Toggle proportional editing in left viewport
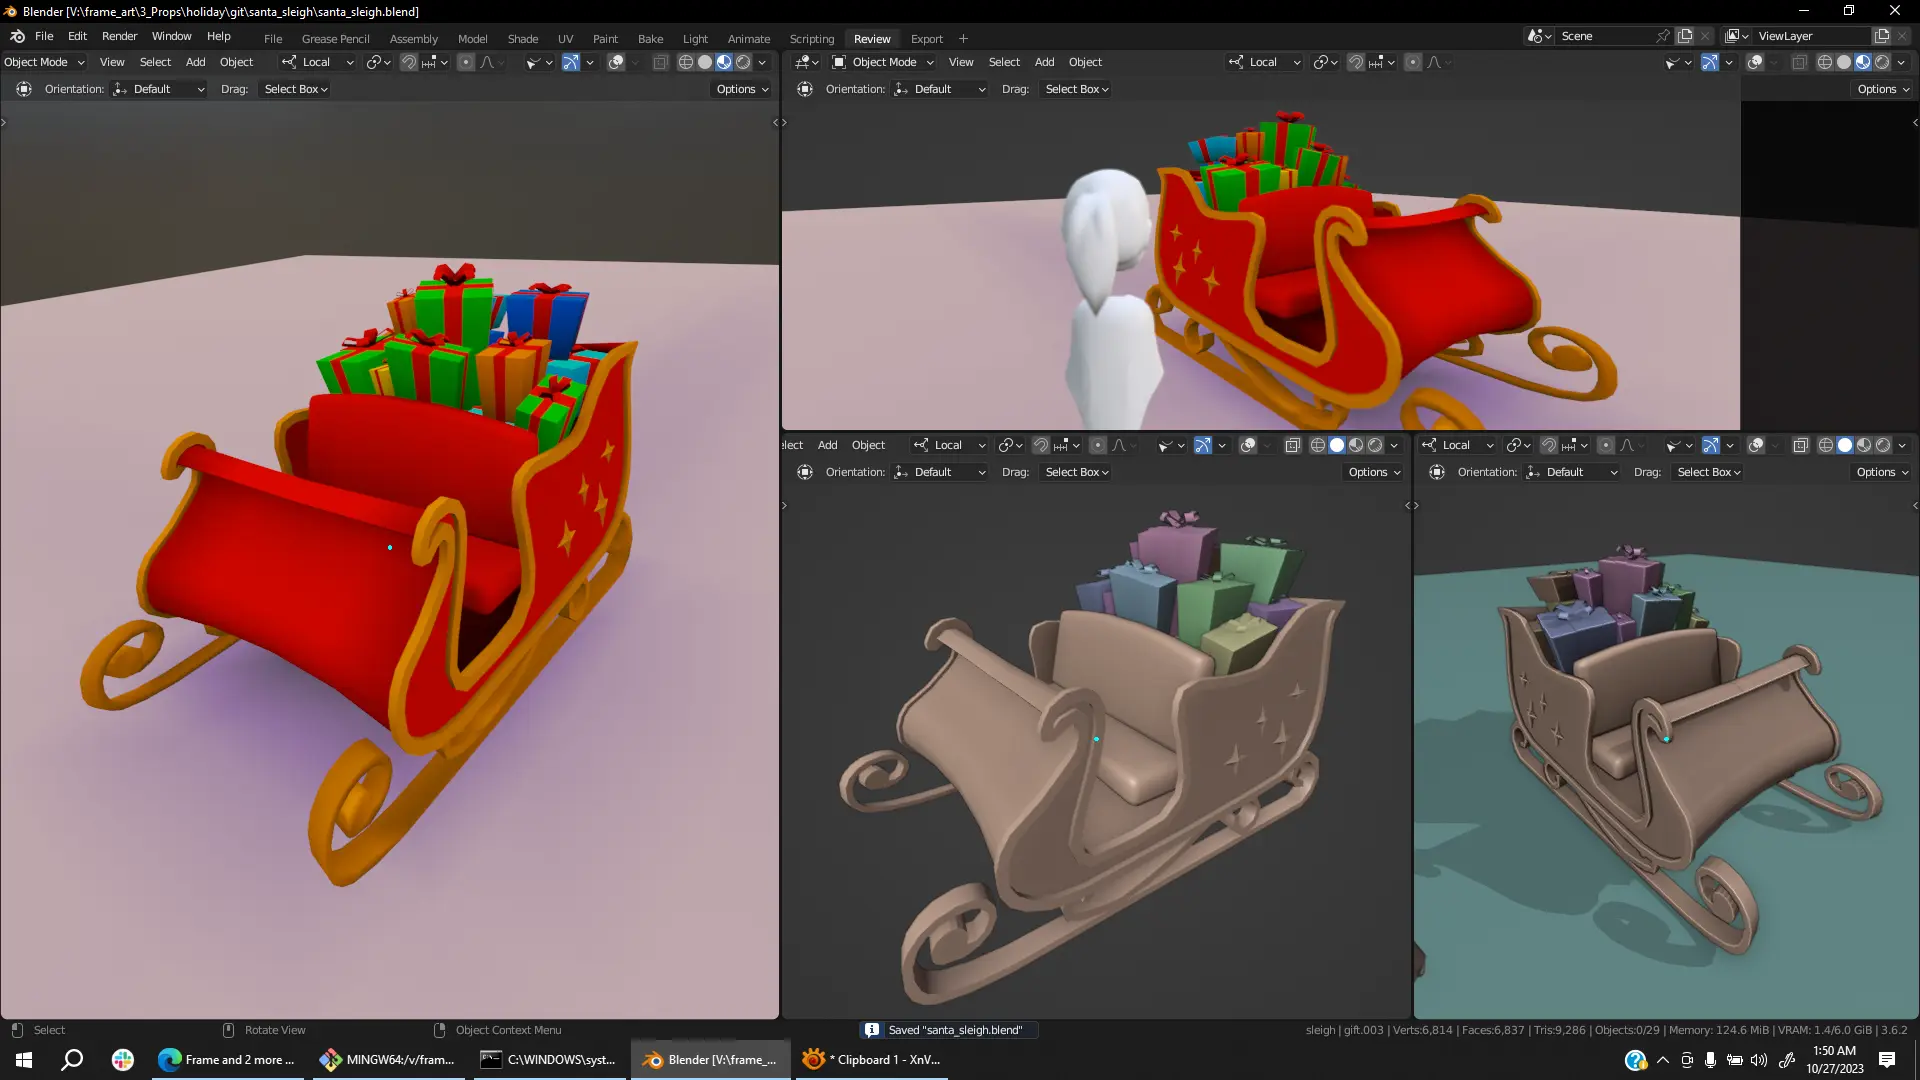The width and height of the screenshot is (1920, 1080). point(466,62)
